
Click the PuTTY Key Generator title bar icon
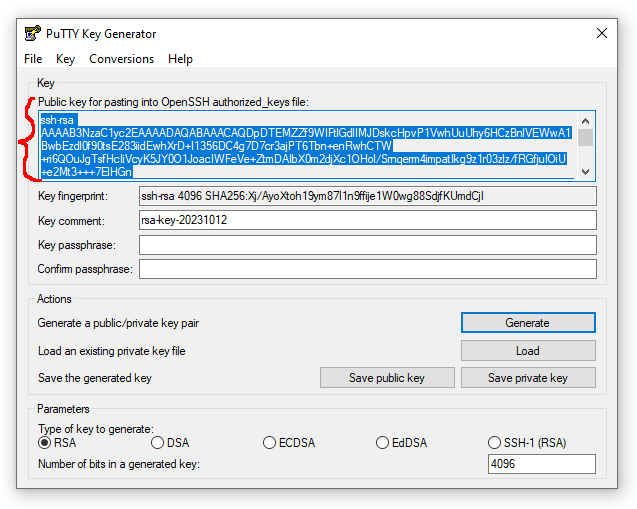(32, 33)
